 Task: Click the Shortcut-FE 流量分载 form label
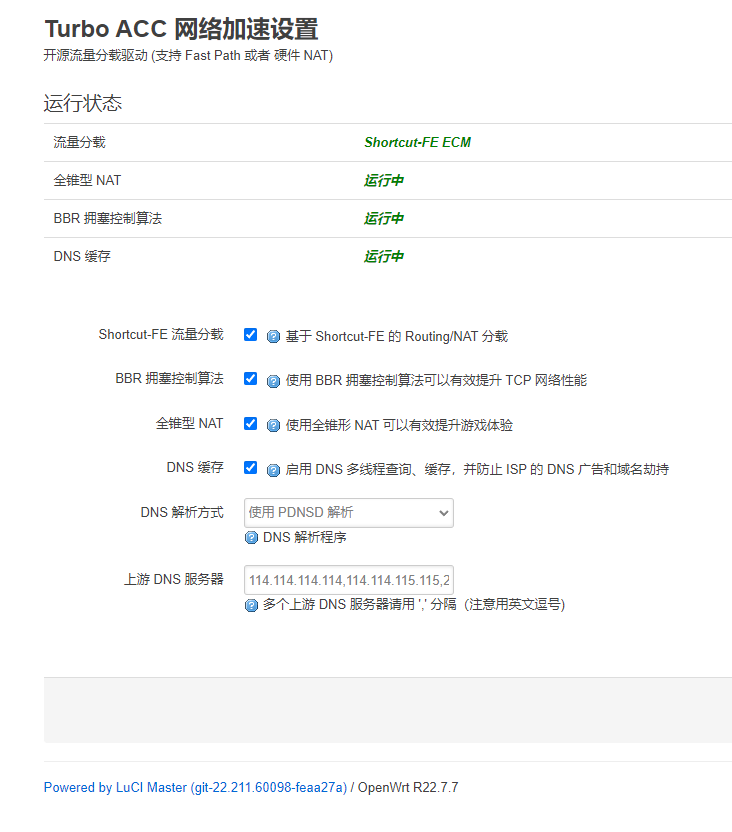pyautogui.click(x=161, y=334)
